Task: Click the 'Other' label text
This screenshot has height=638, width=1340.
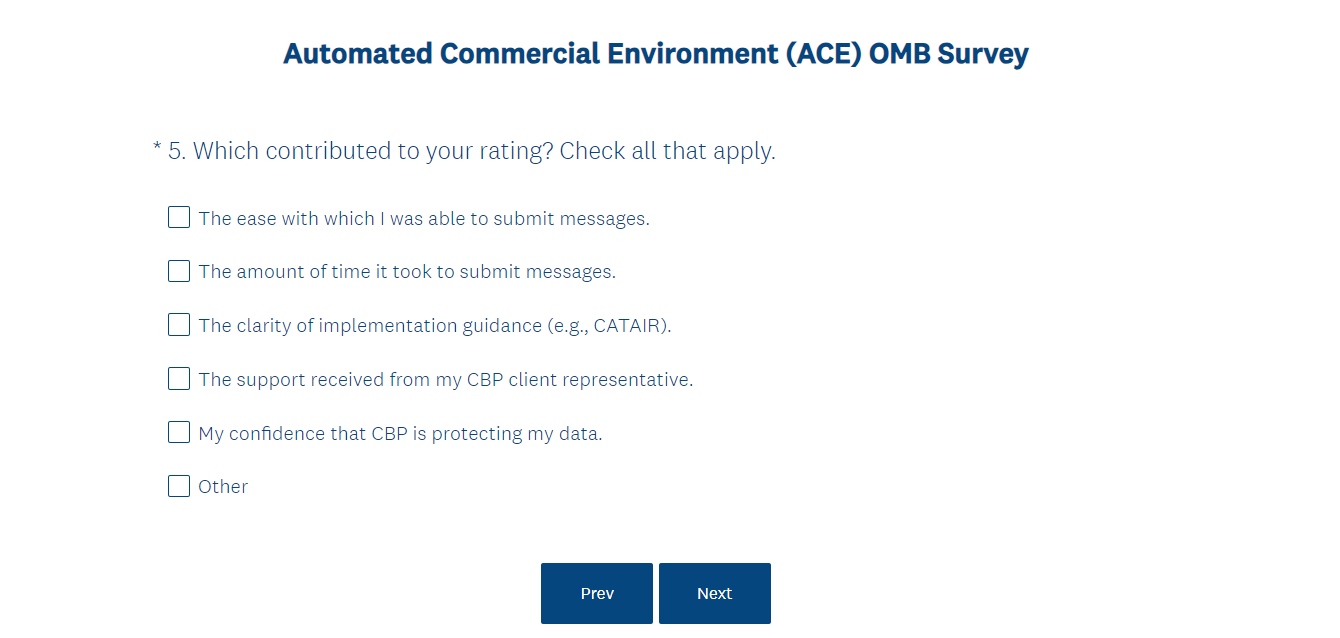Action: [223, 487]
